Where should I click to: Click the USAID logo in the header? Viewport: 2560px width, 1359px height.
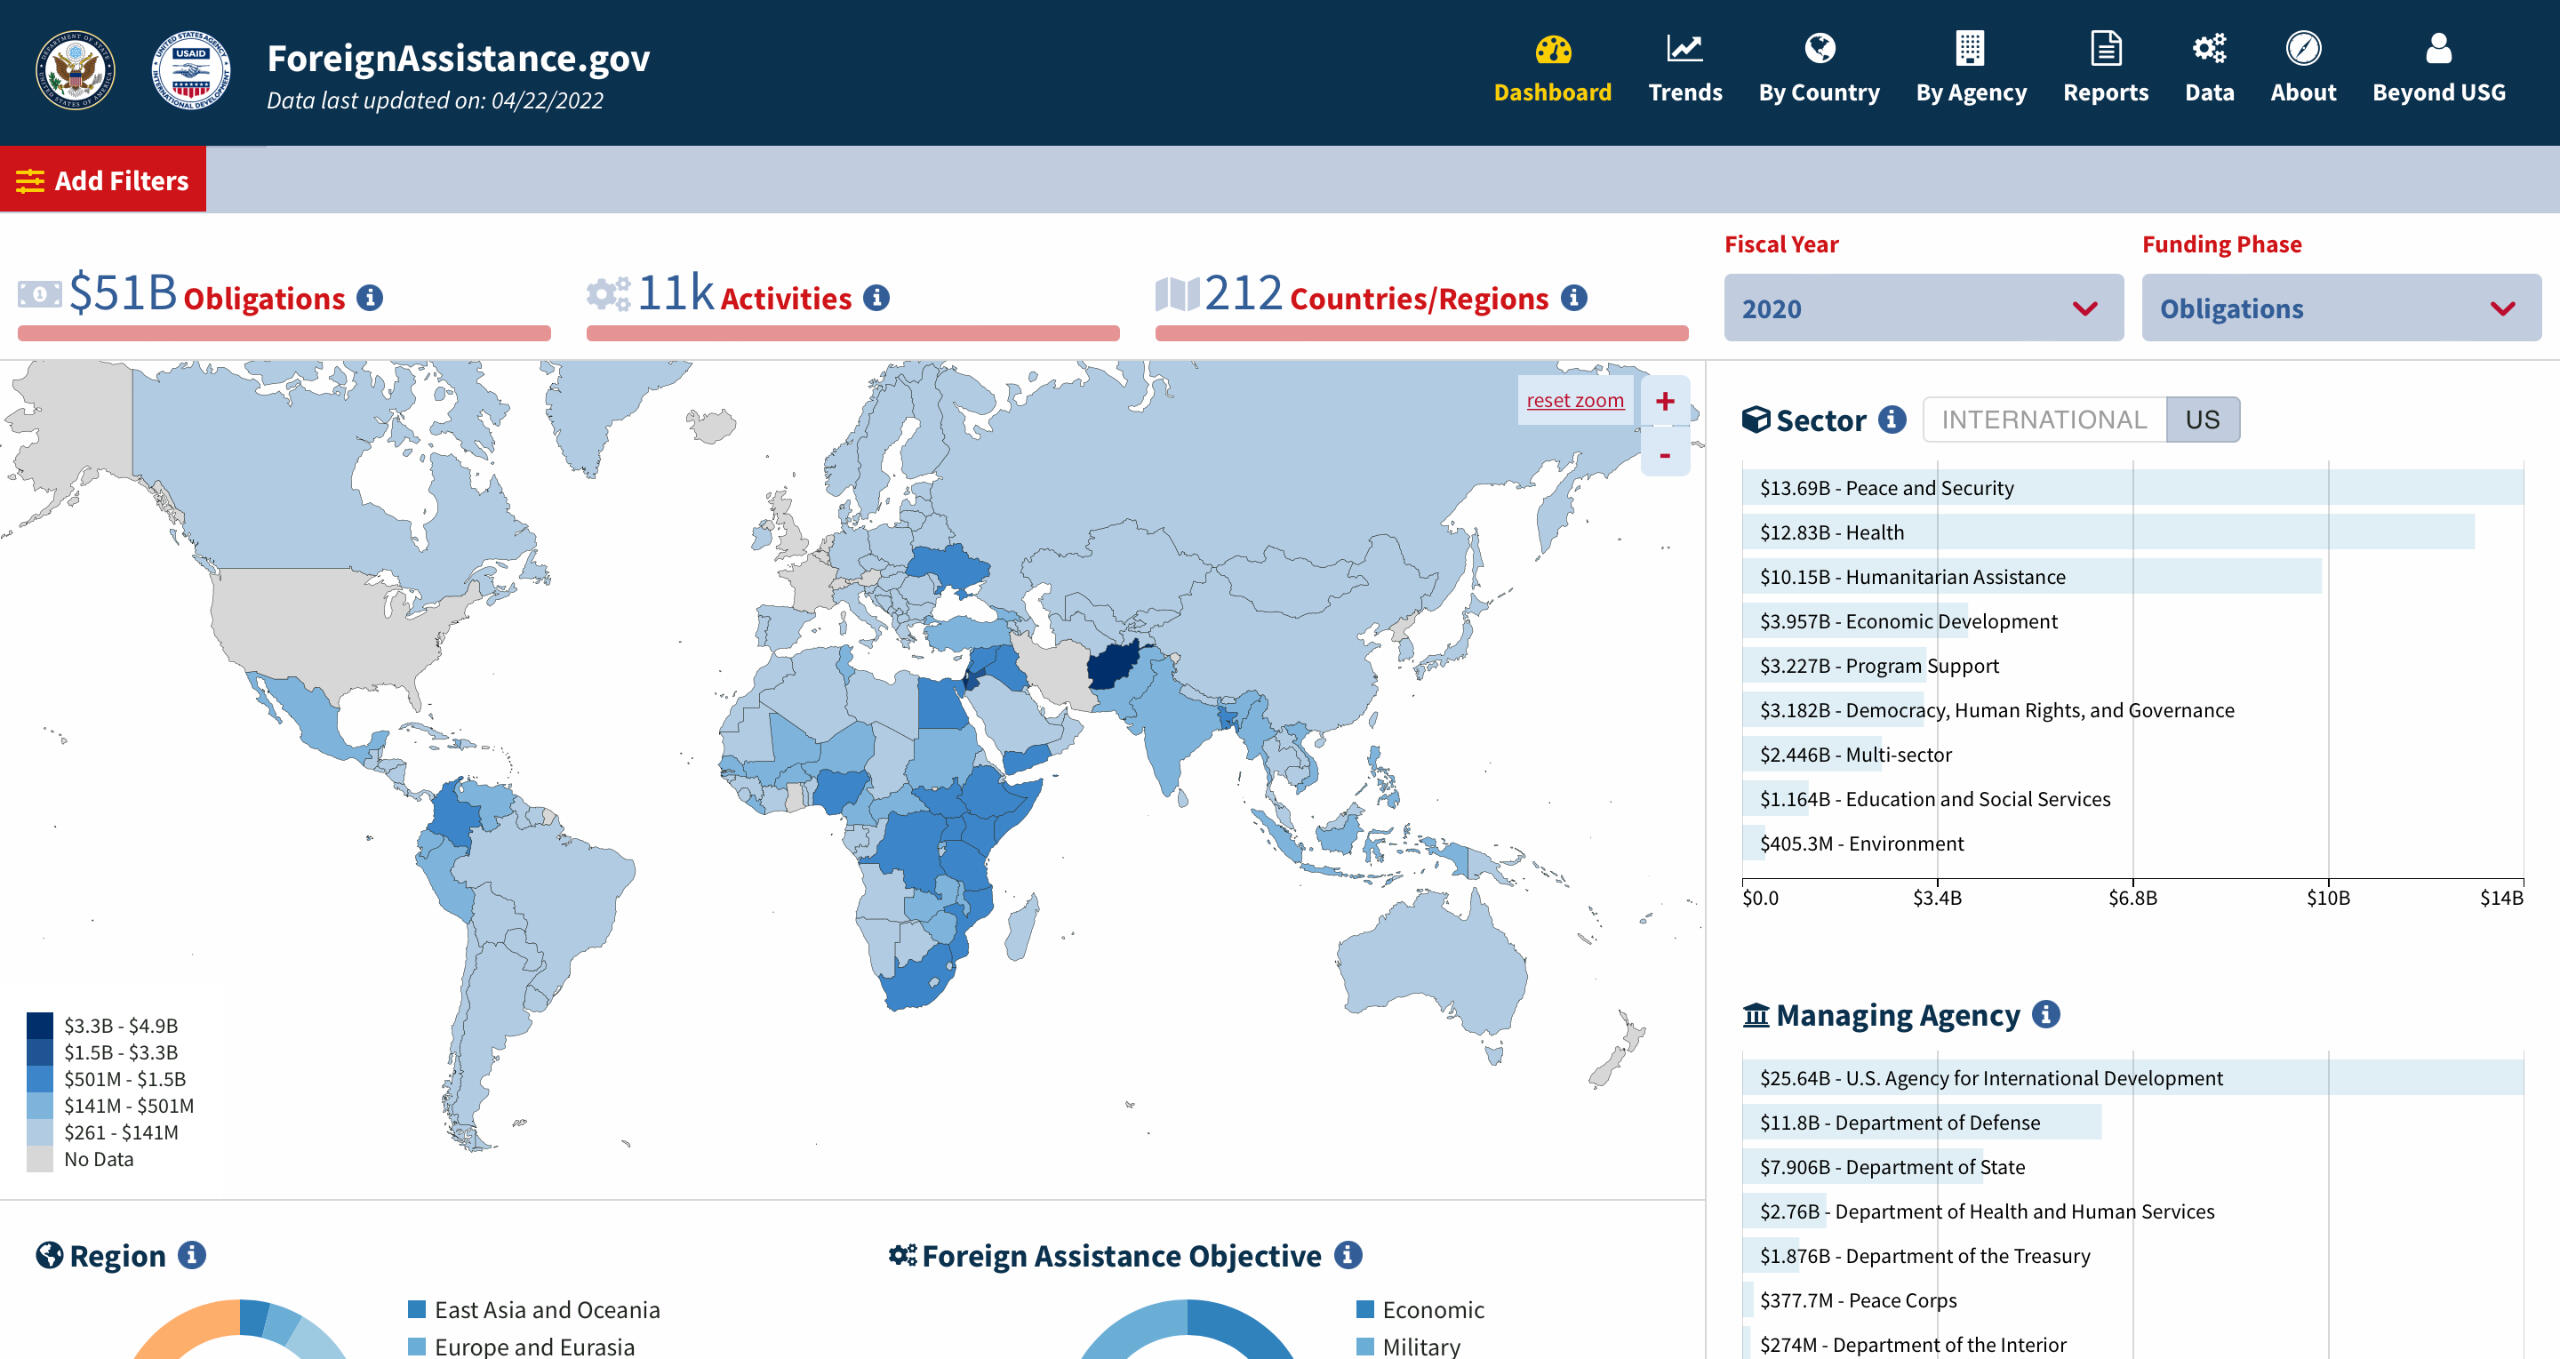tap(191, 71)
